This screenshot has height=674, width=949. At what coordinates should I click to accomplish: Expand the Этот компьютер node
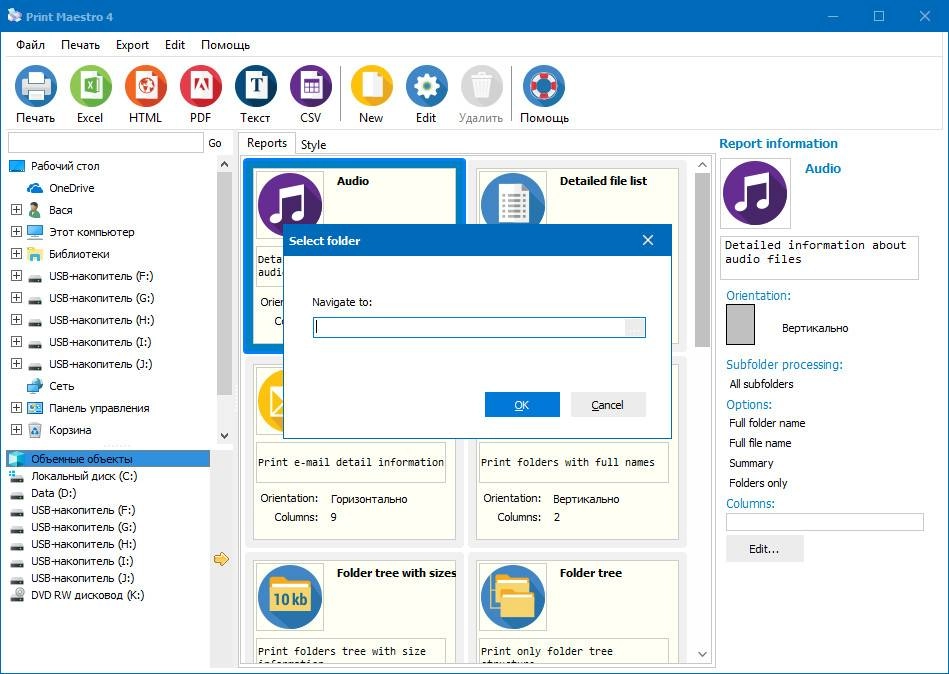click(x=16, y=232)
